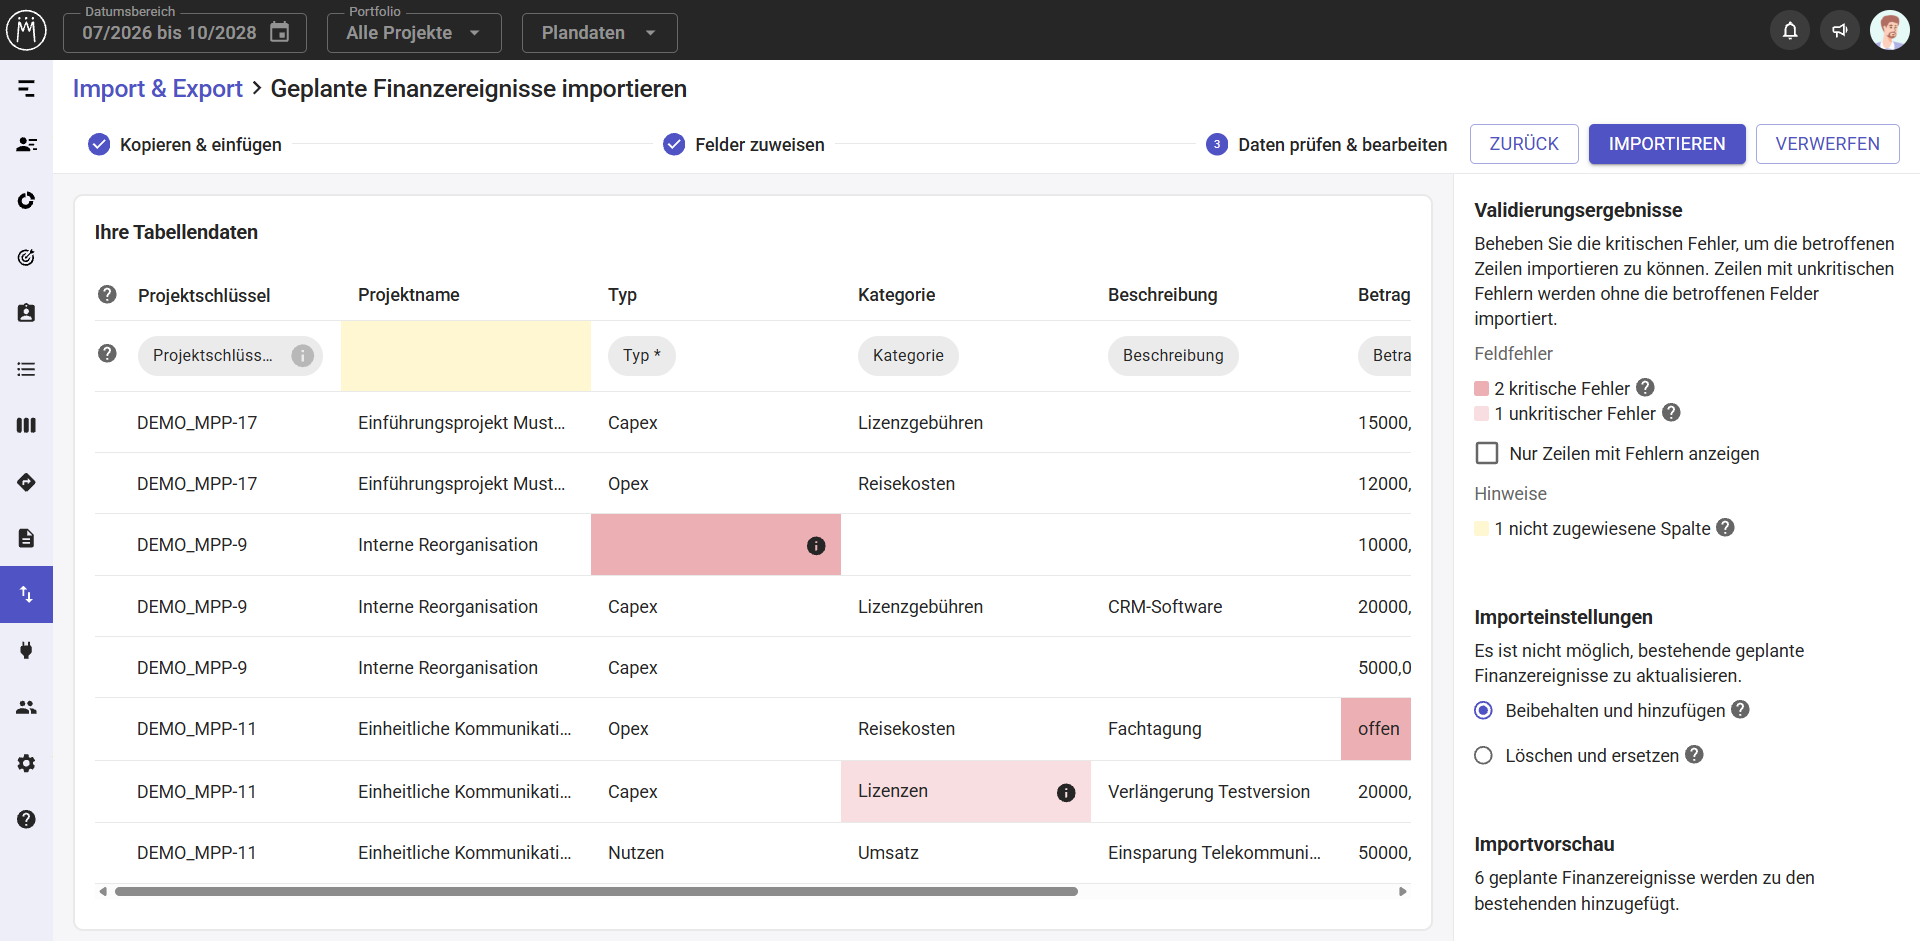Go to Kopieren & einfügen step

tap(185, 144)
